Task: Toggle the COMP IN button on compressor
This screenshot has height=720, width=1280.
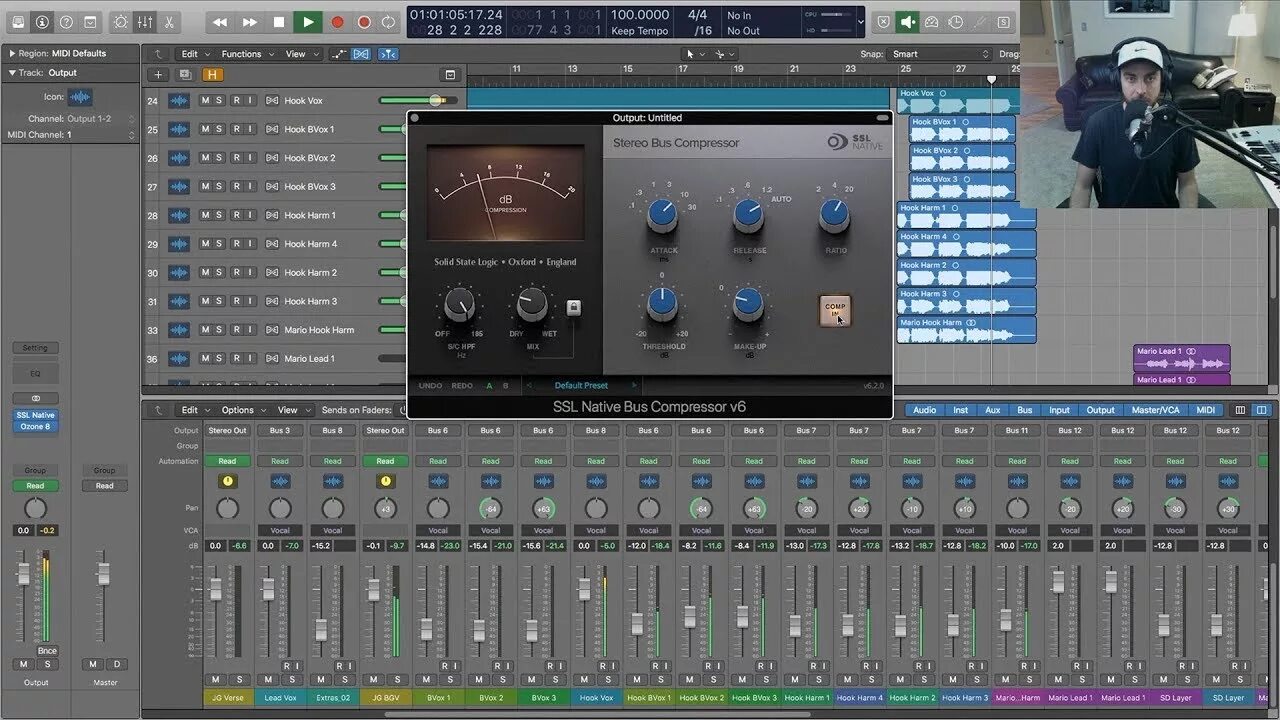Action: (x=835, y=311)
